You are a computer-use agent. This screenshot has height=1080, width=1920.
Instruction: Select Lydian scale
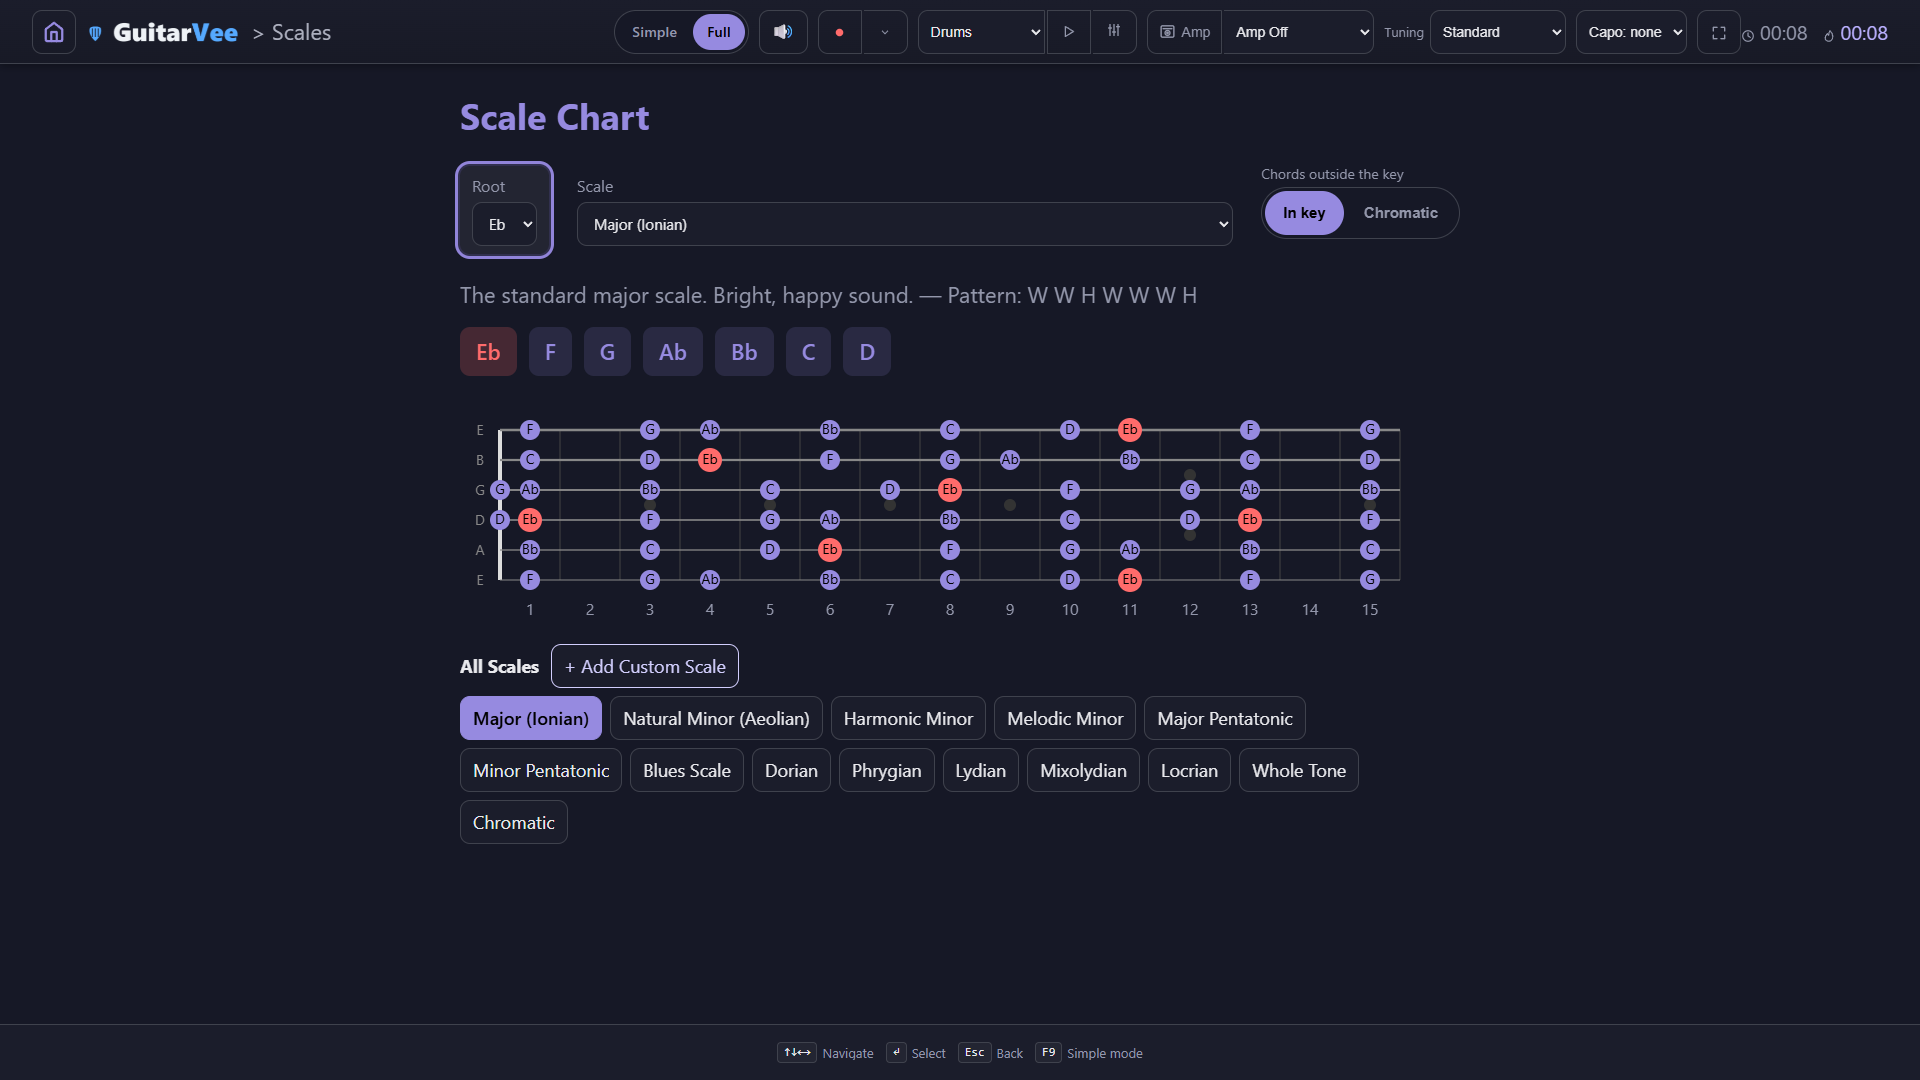980,770
